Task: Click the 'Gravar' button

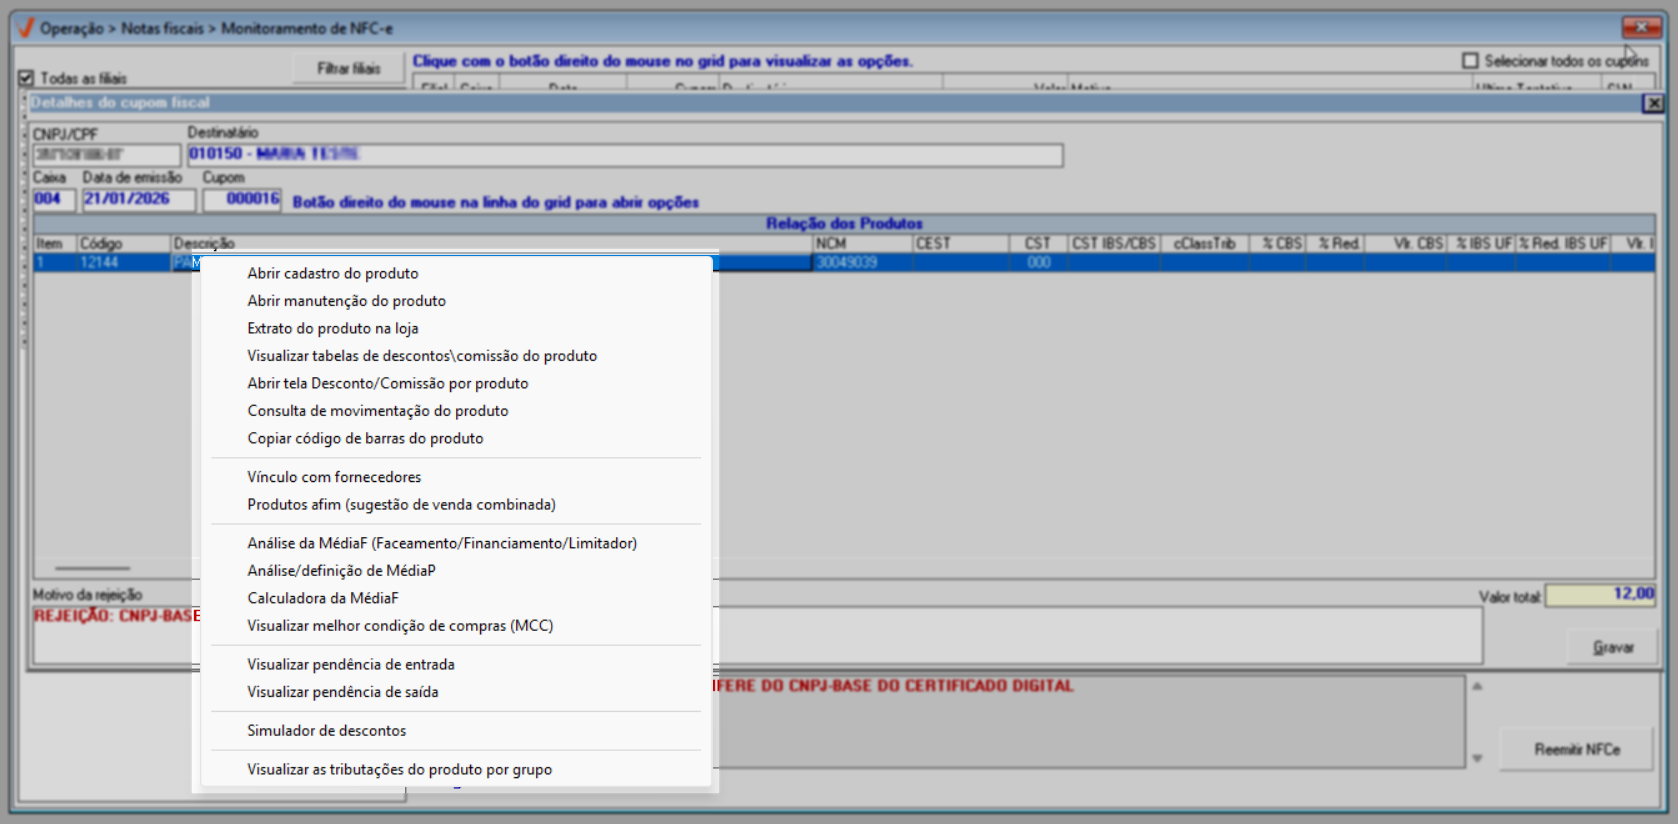Action: tap(1613, 648)
